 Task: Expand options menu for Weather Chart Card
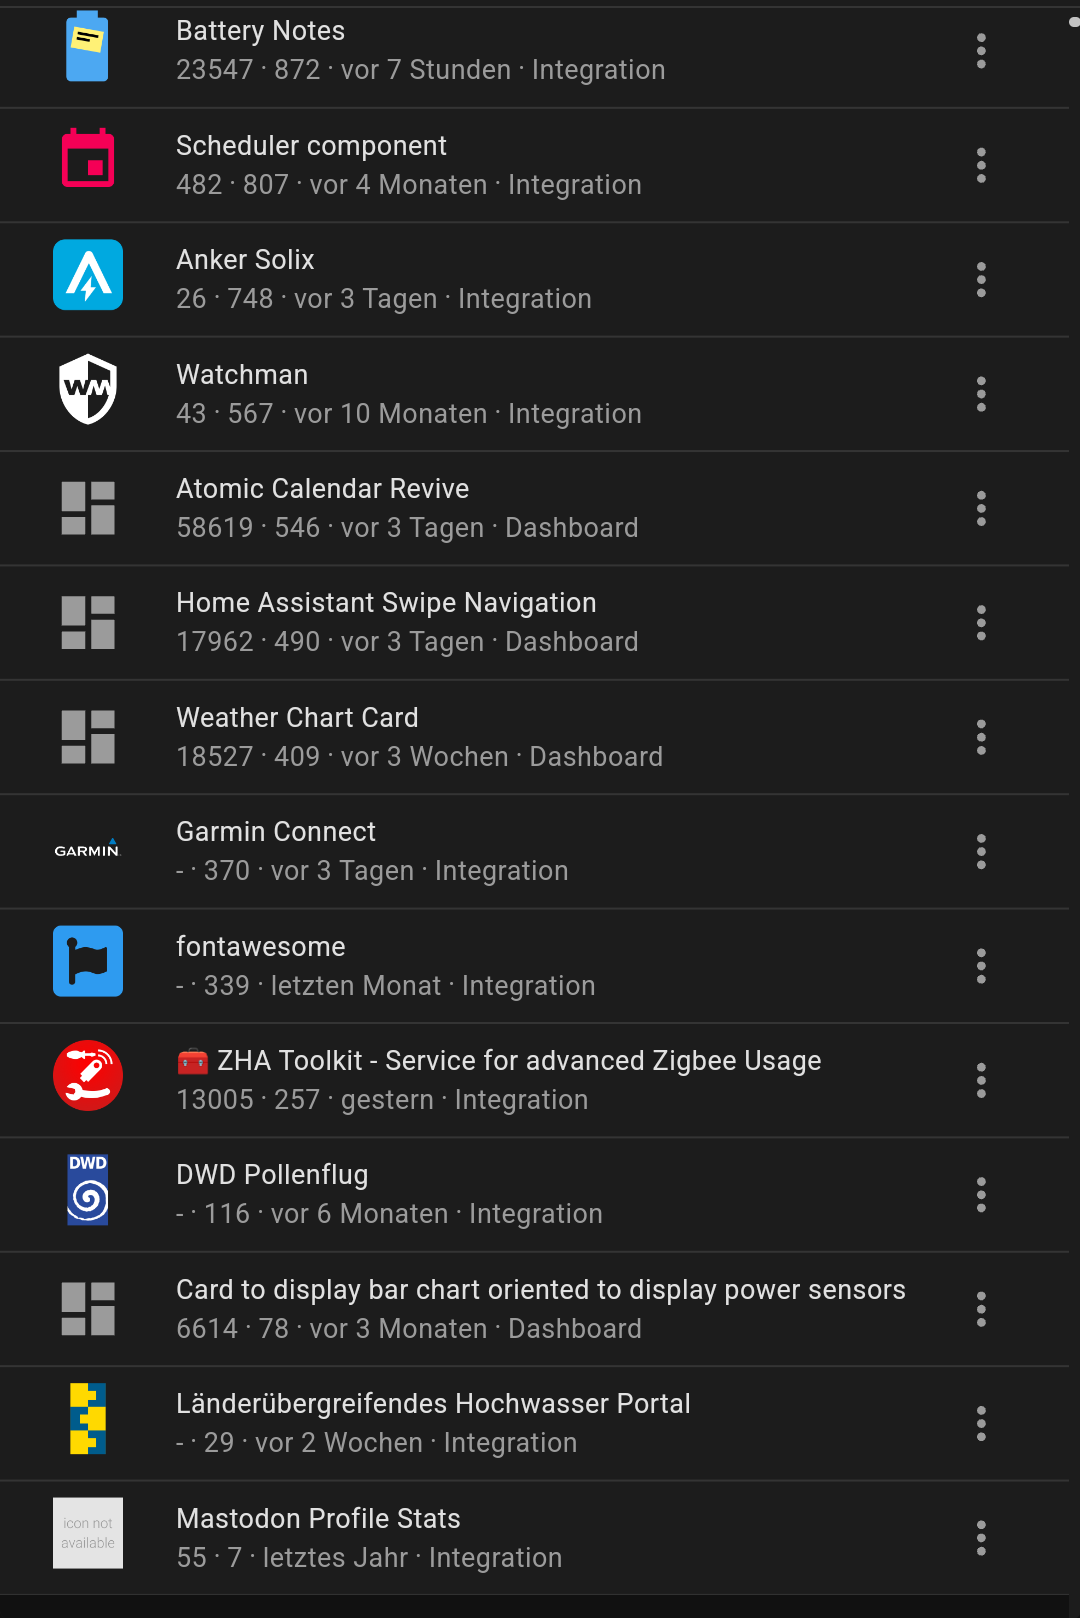pos(981,738)
